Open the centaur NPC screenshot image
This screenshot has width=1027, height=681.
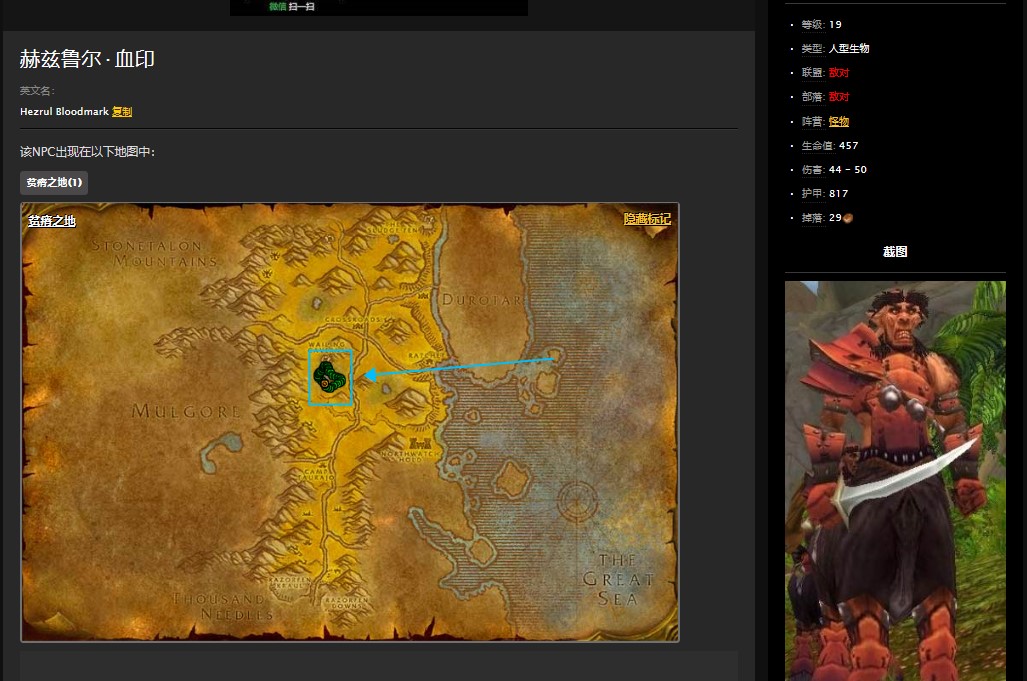(895, 480)
